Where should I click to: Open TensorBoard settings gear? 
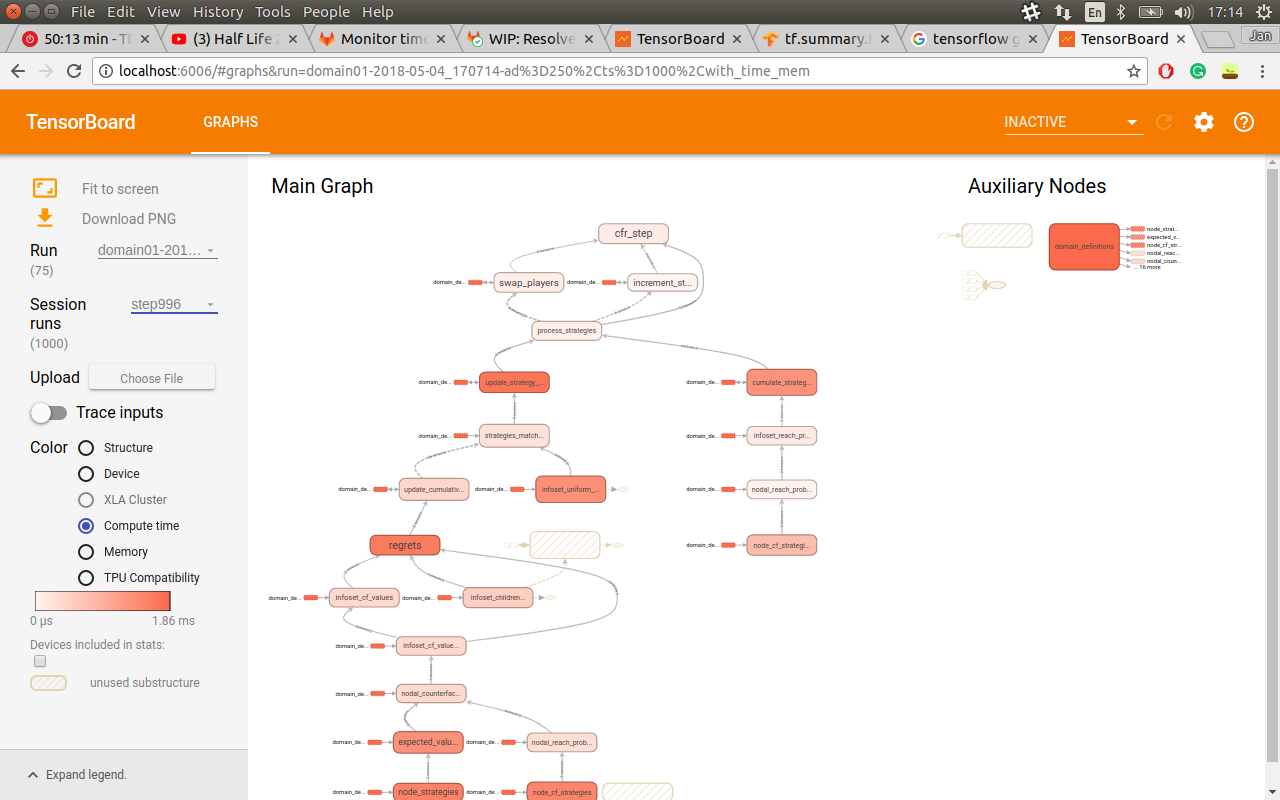tap(1204, 122)
